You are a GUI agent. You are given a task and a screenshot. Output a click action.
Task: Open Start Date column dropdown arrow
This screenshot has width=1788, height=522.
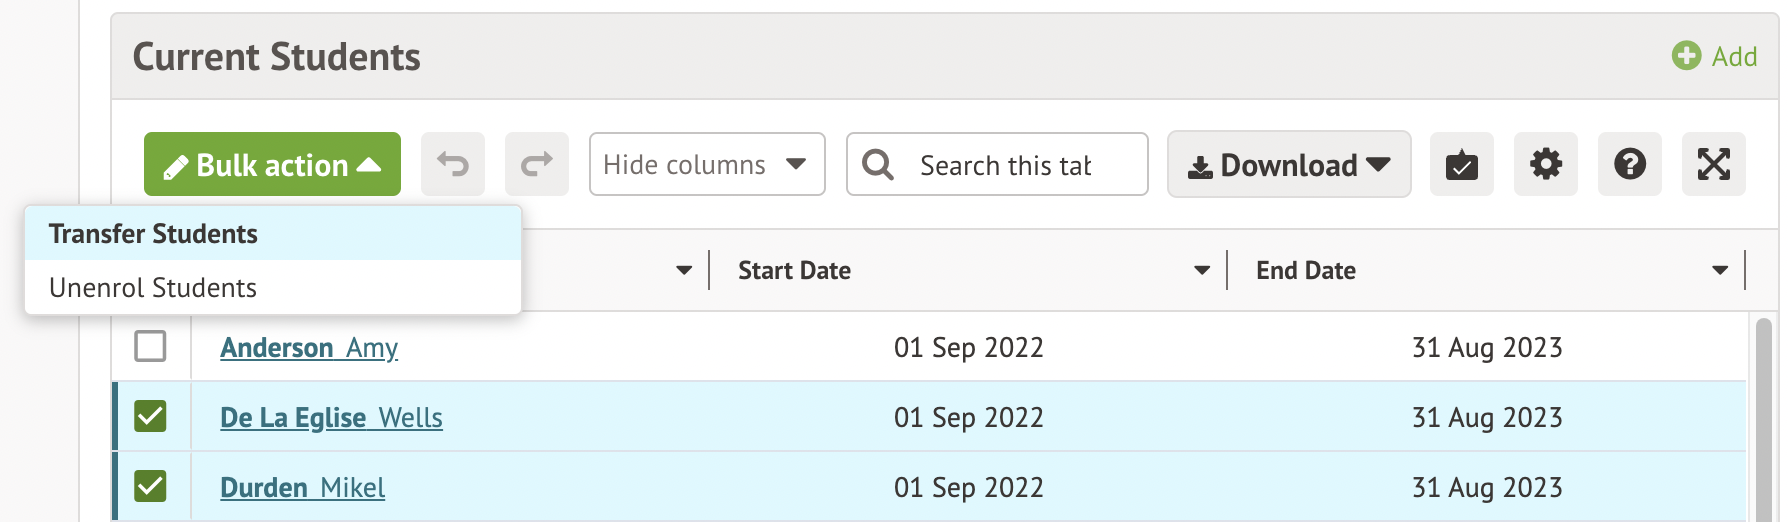pos(1202,271)
